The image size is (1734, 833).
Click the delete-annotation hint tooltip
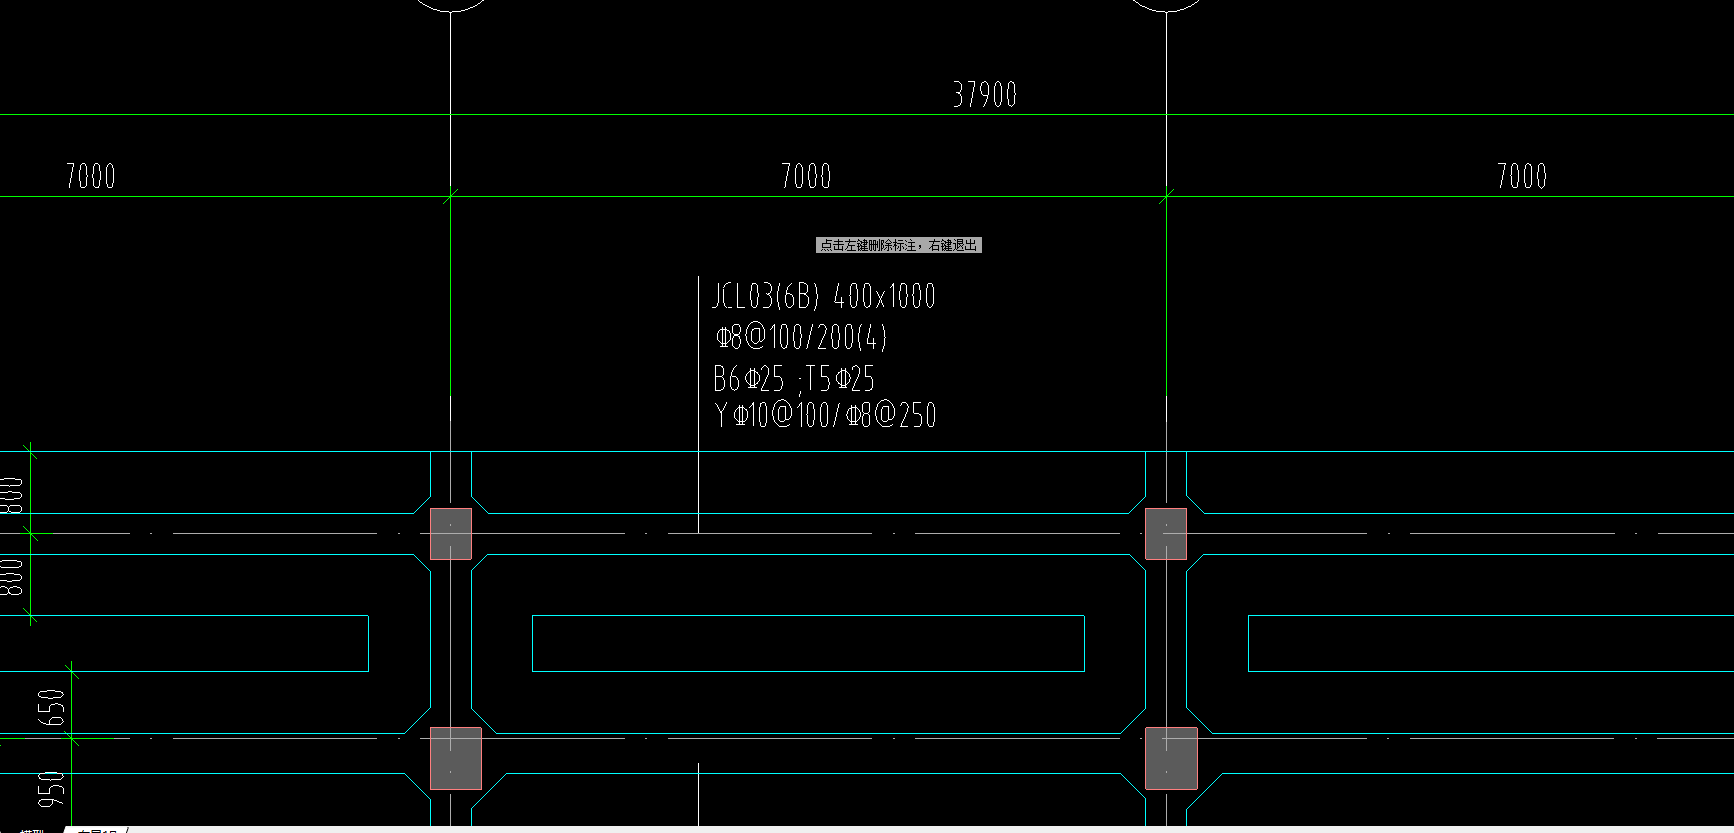point(899,245)
